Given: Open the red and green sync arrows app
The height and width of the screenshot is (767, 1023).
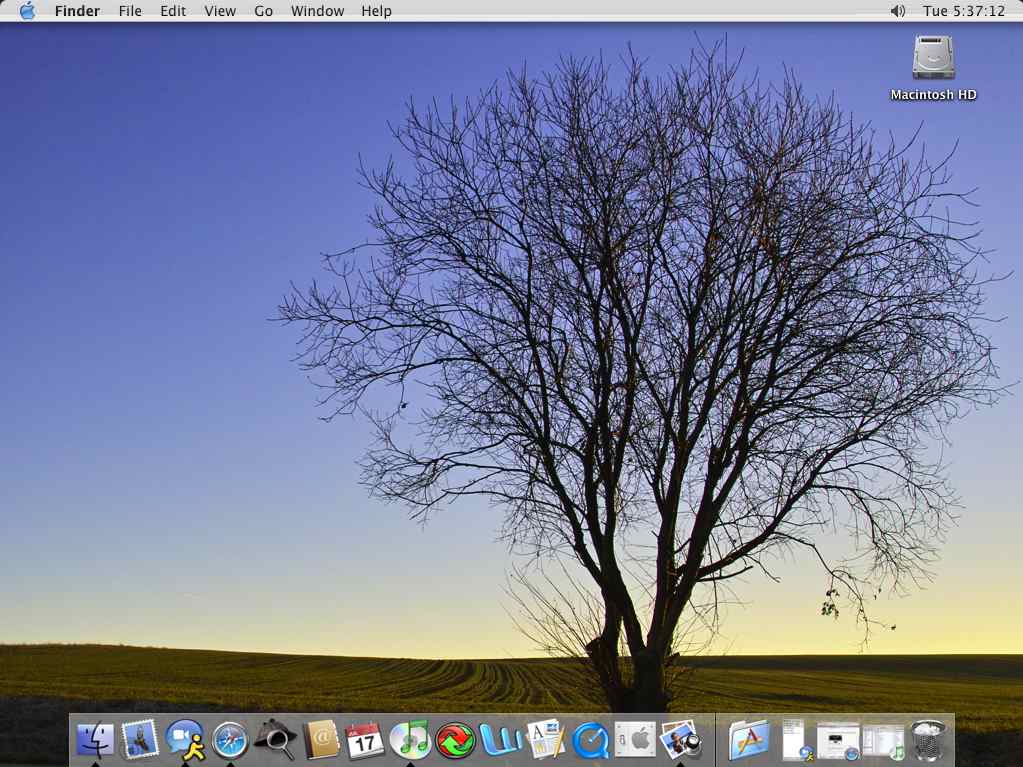Looking at the screenshot, I should pyautogui.click(x=455, y=741).
